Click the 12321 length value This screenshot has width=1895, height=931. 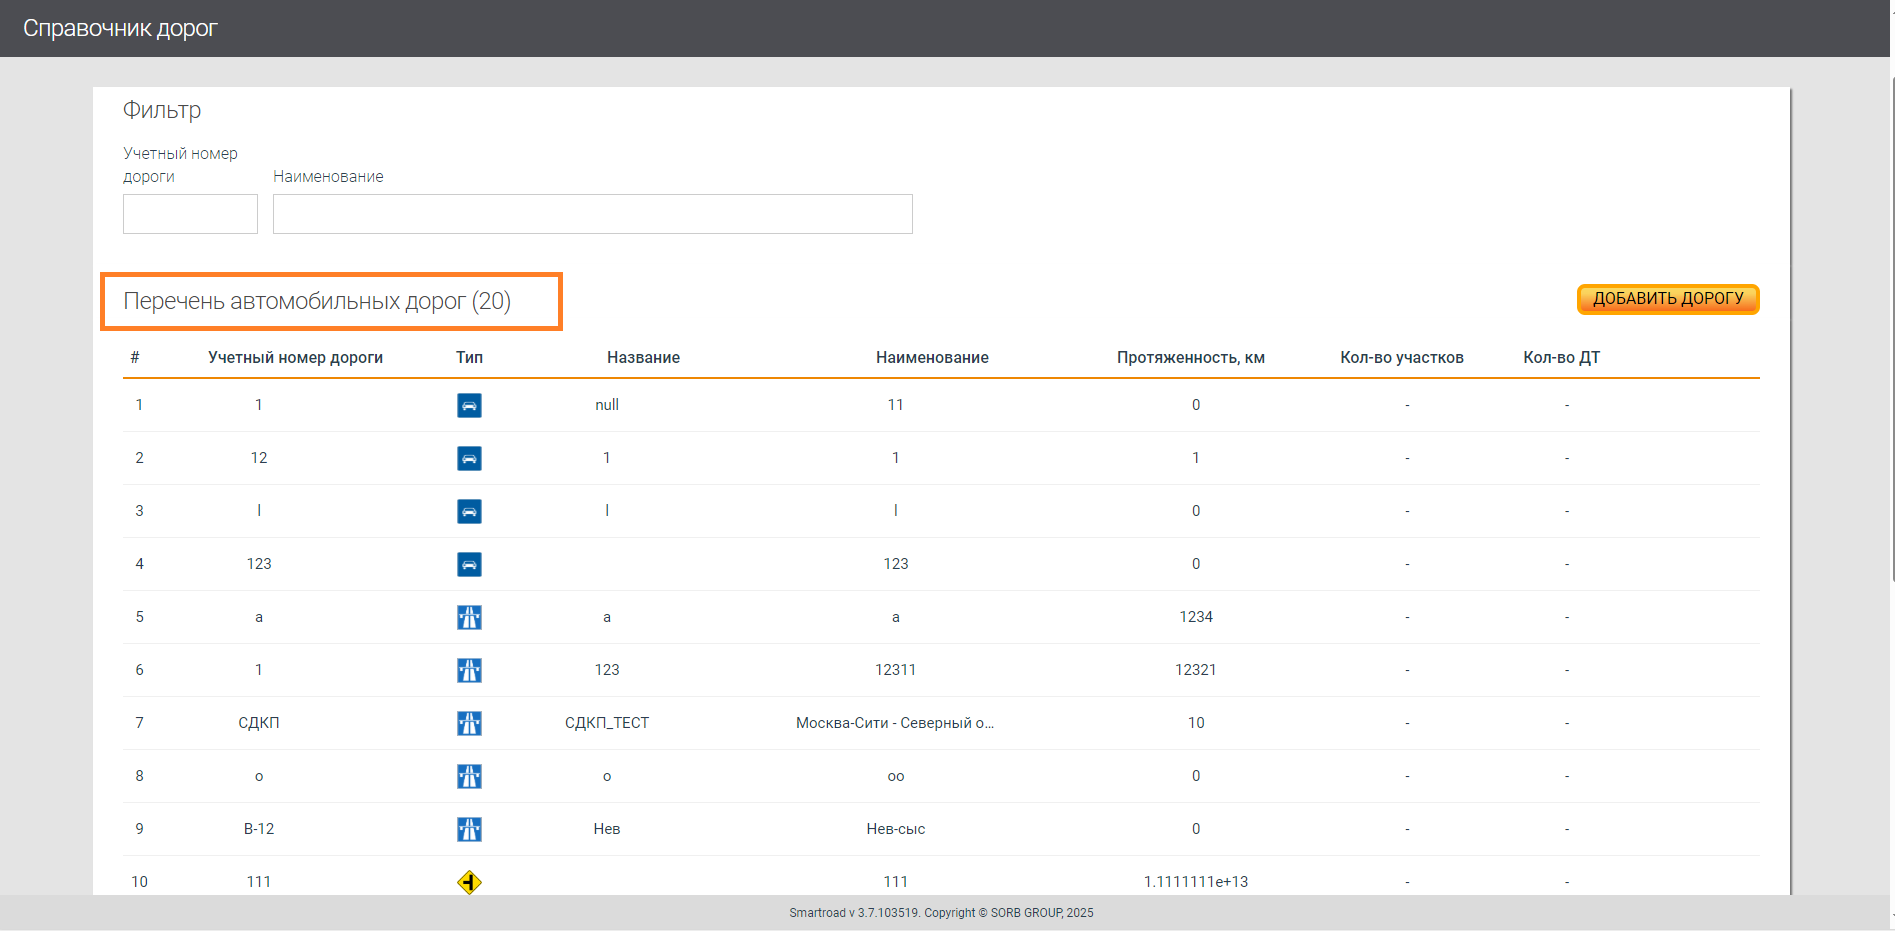[1196, 670]
